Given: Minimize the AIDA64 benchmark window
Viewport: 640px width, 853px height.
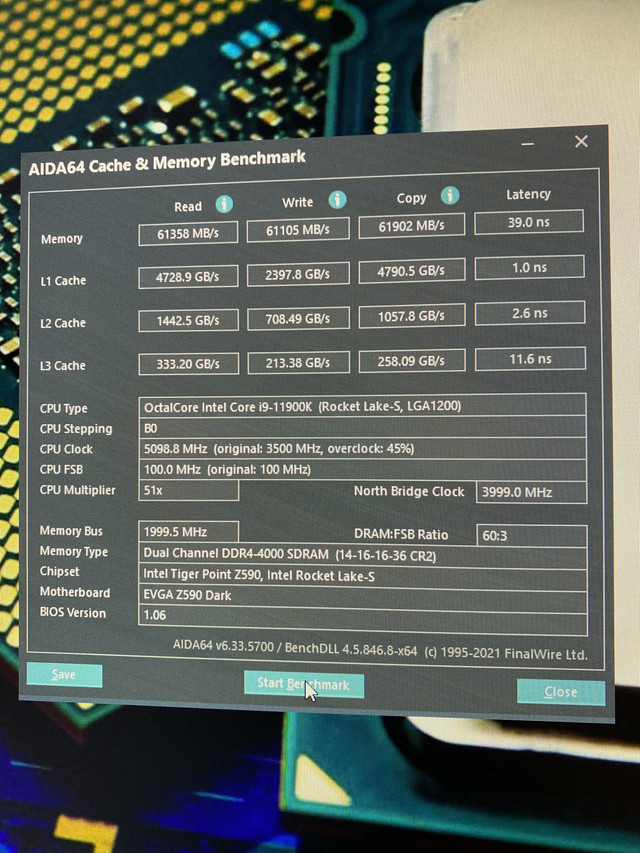Looking at the screenshot, I should [x=527, y=144].
